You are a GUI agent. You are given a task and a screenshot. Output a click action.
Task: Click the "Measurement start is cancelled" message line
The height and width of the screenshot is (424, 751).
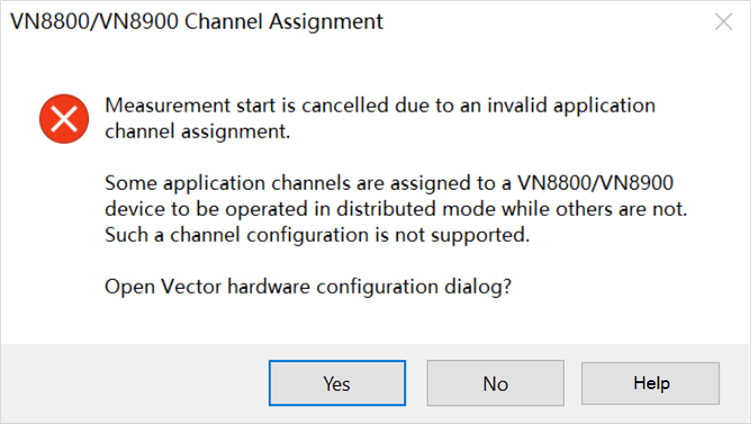pos(380,105)
